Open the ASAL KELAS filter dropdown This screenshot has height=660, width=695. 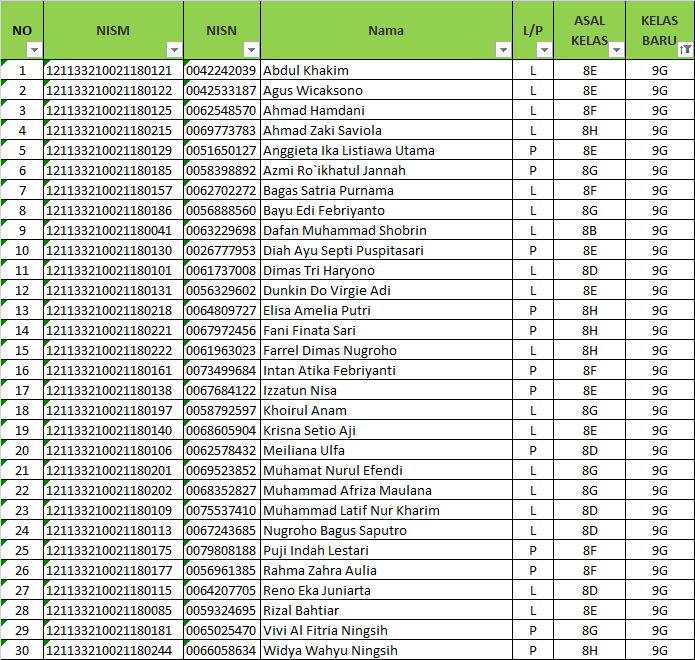[x=616, y=50]
